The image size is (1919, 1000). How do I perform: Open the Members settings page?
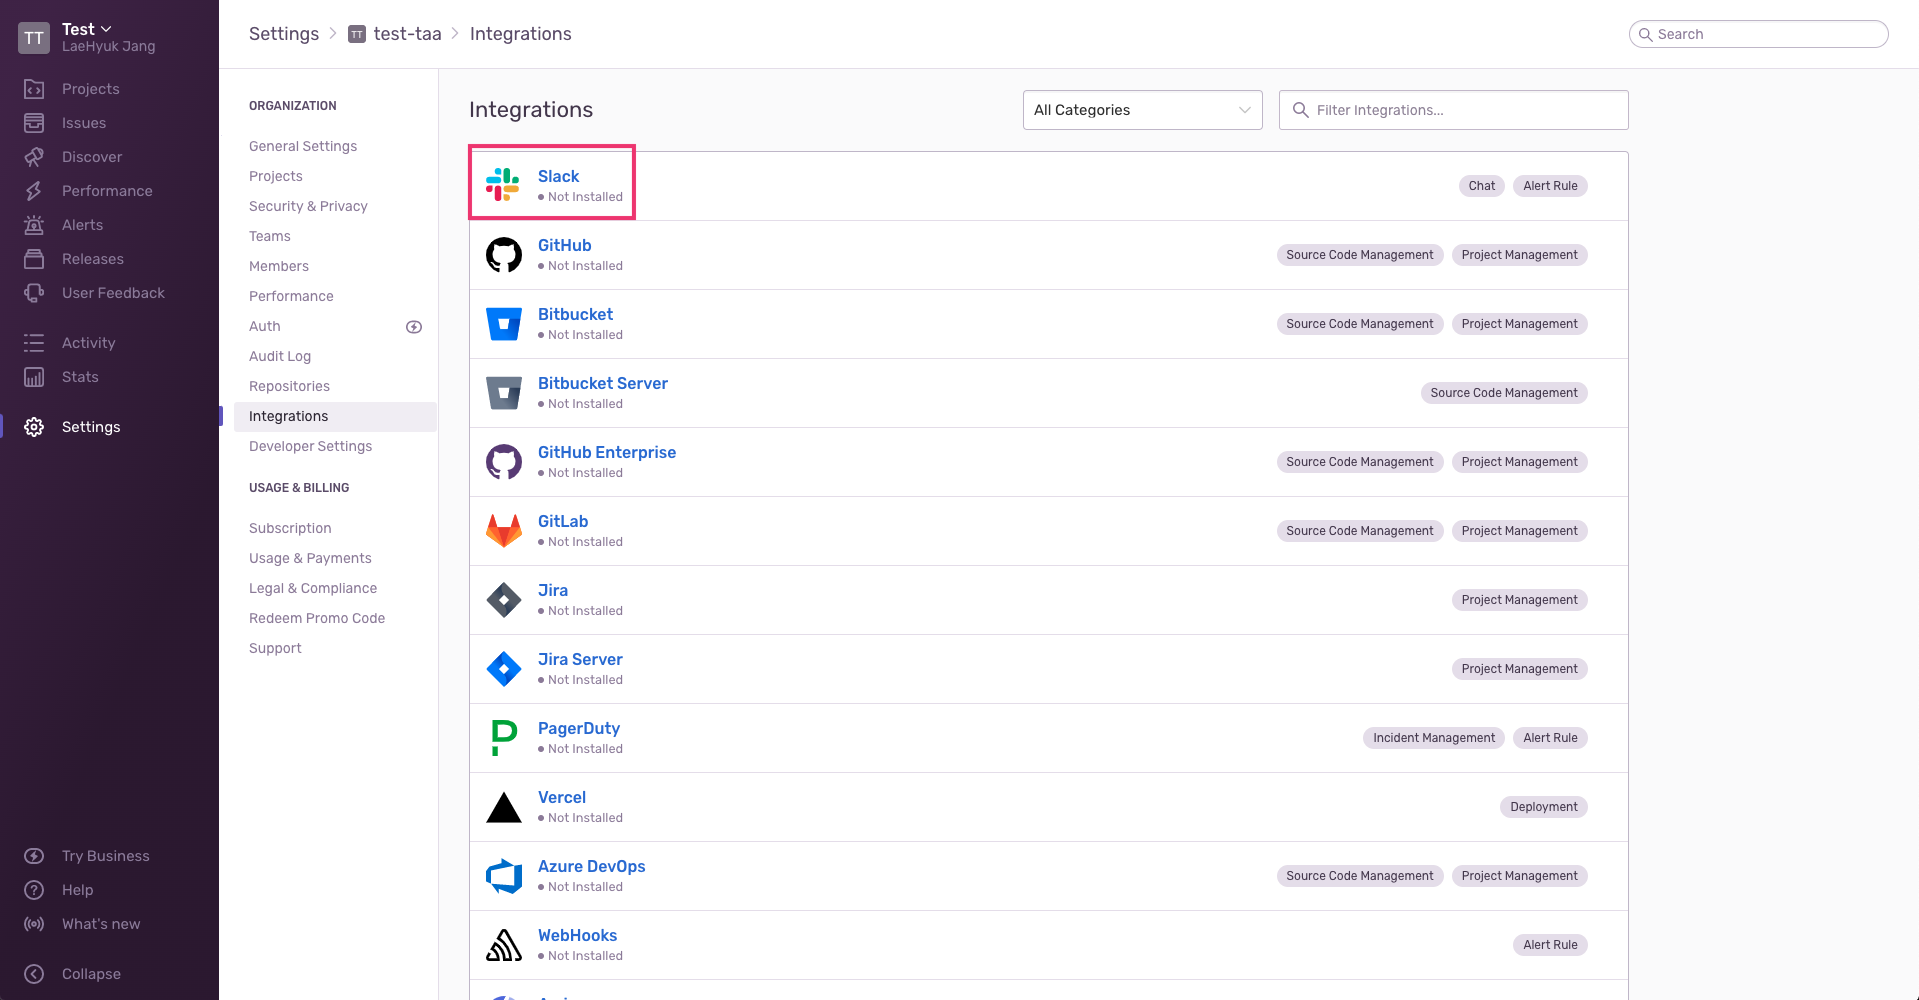coord(279,266)
